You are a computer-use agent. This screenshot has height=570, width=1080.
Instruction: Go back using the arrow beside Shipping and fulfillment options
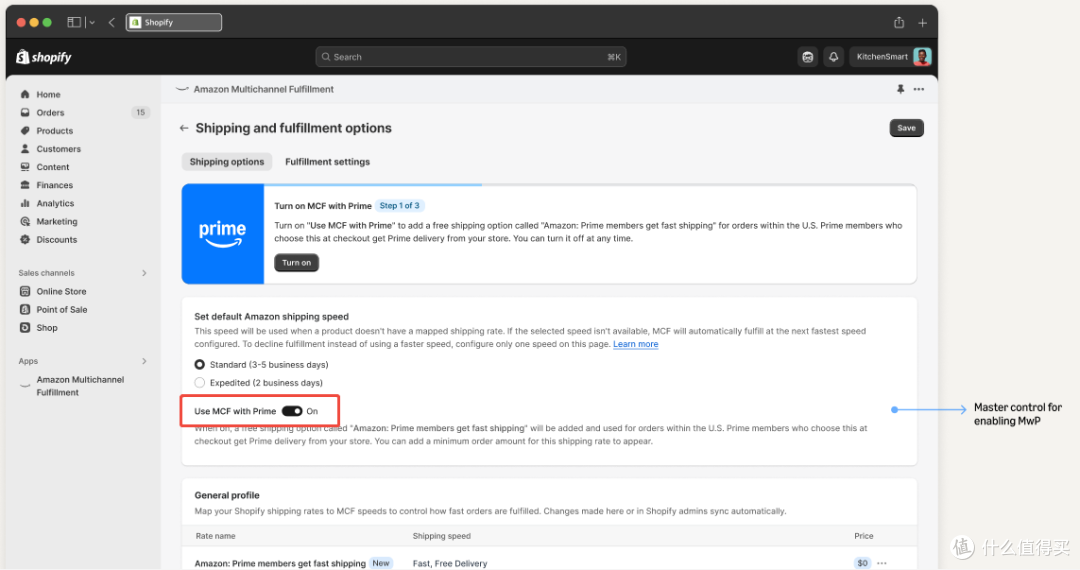click(x=184, y=128)
